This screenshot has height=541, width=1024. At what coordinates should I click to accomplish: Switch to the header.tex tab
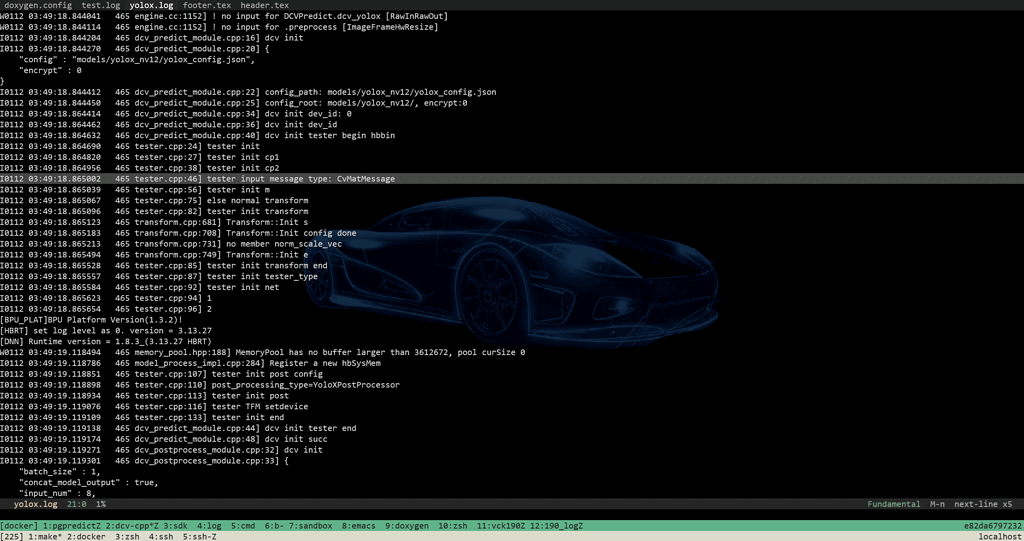coord(264,5)
